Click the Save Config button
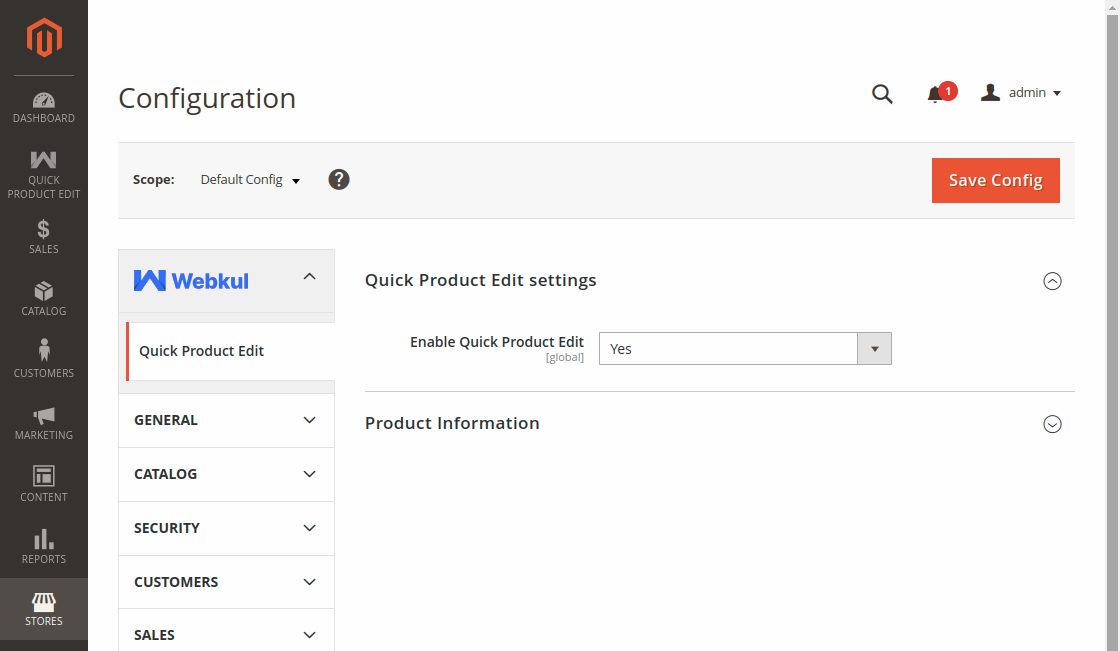 tap(995, 180)
